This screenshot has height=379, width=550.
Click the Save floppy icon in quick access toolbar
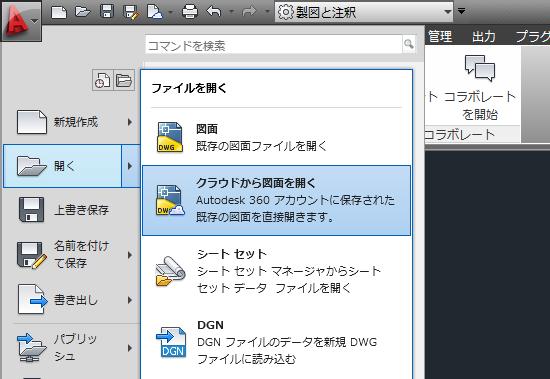pyautogui.click(x=107, y=12)
